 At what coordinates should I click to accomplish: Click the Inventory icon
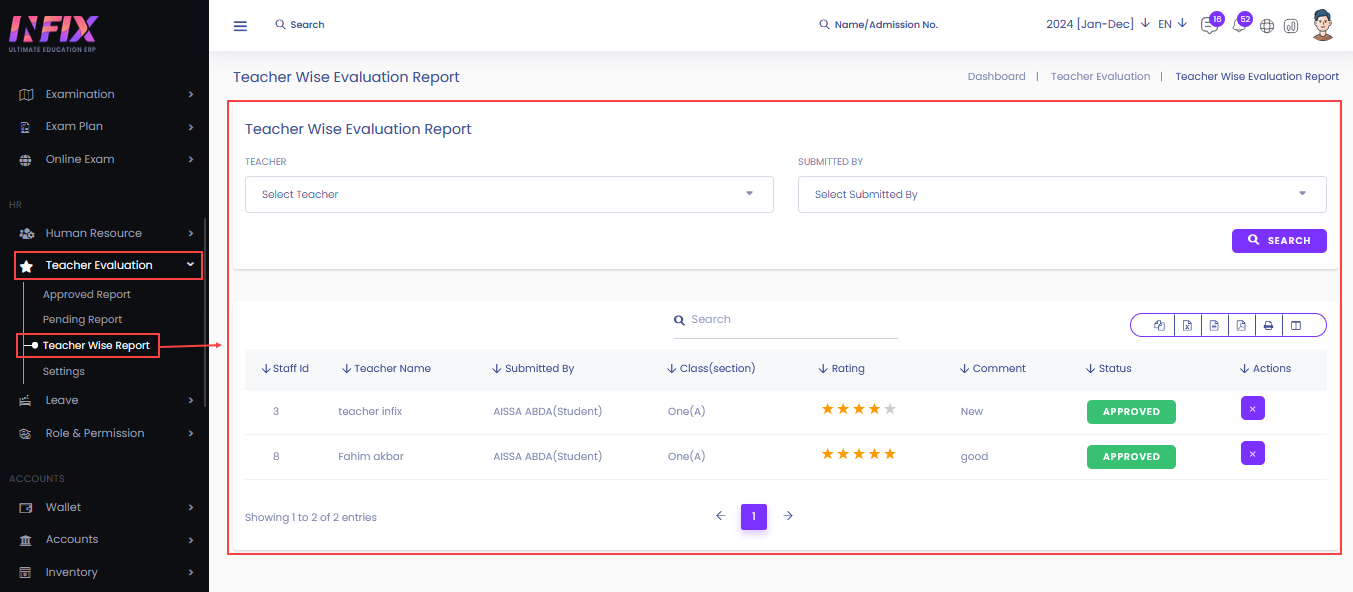(26, 573)
